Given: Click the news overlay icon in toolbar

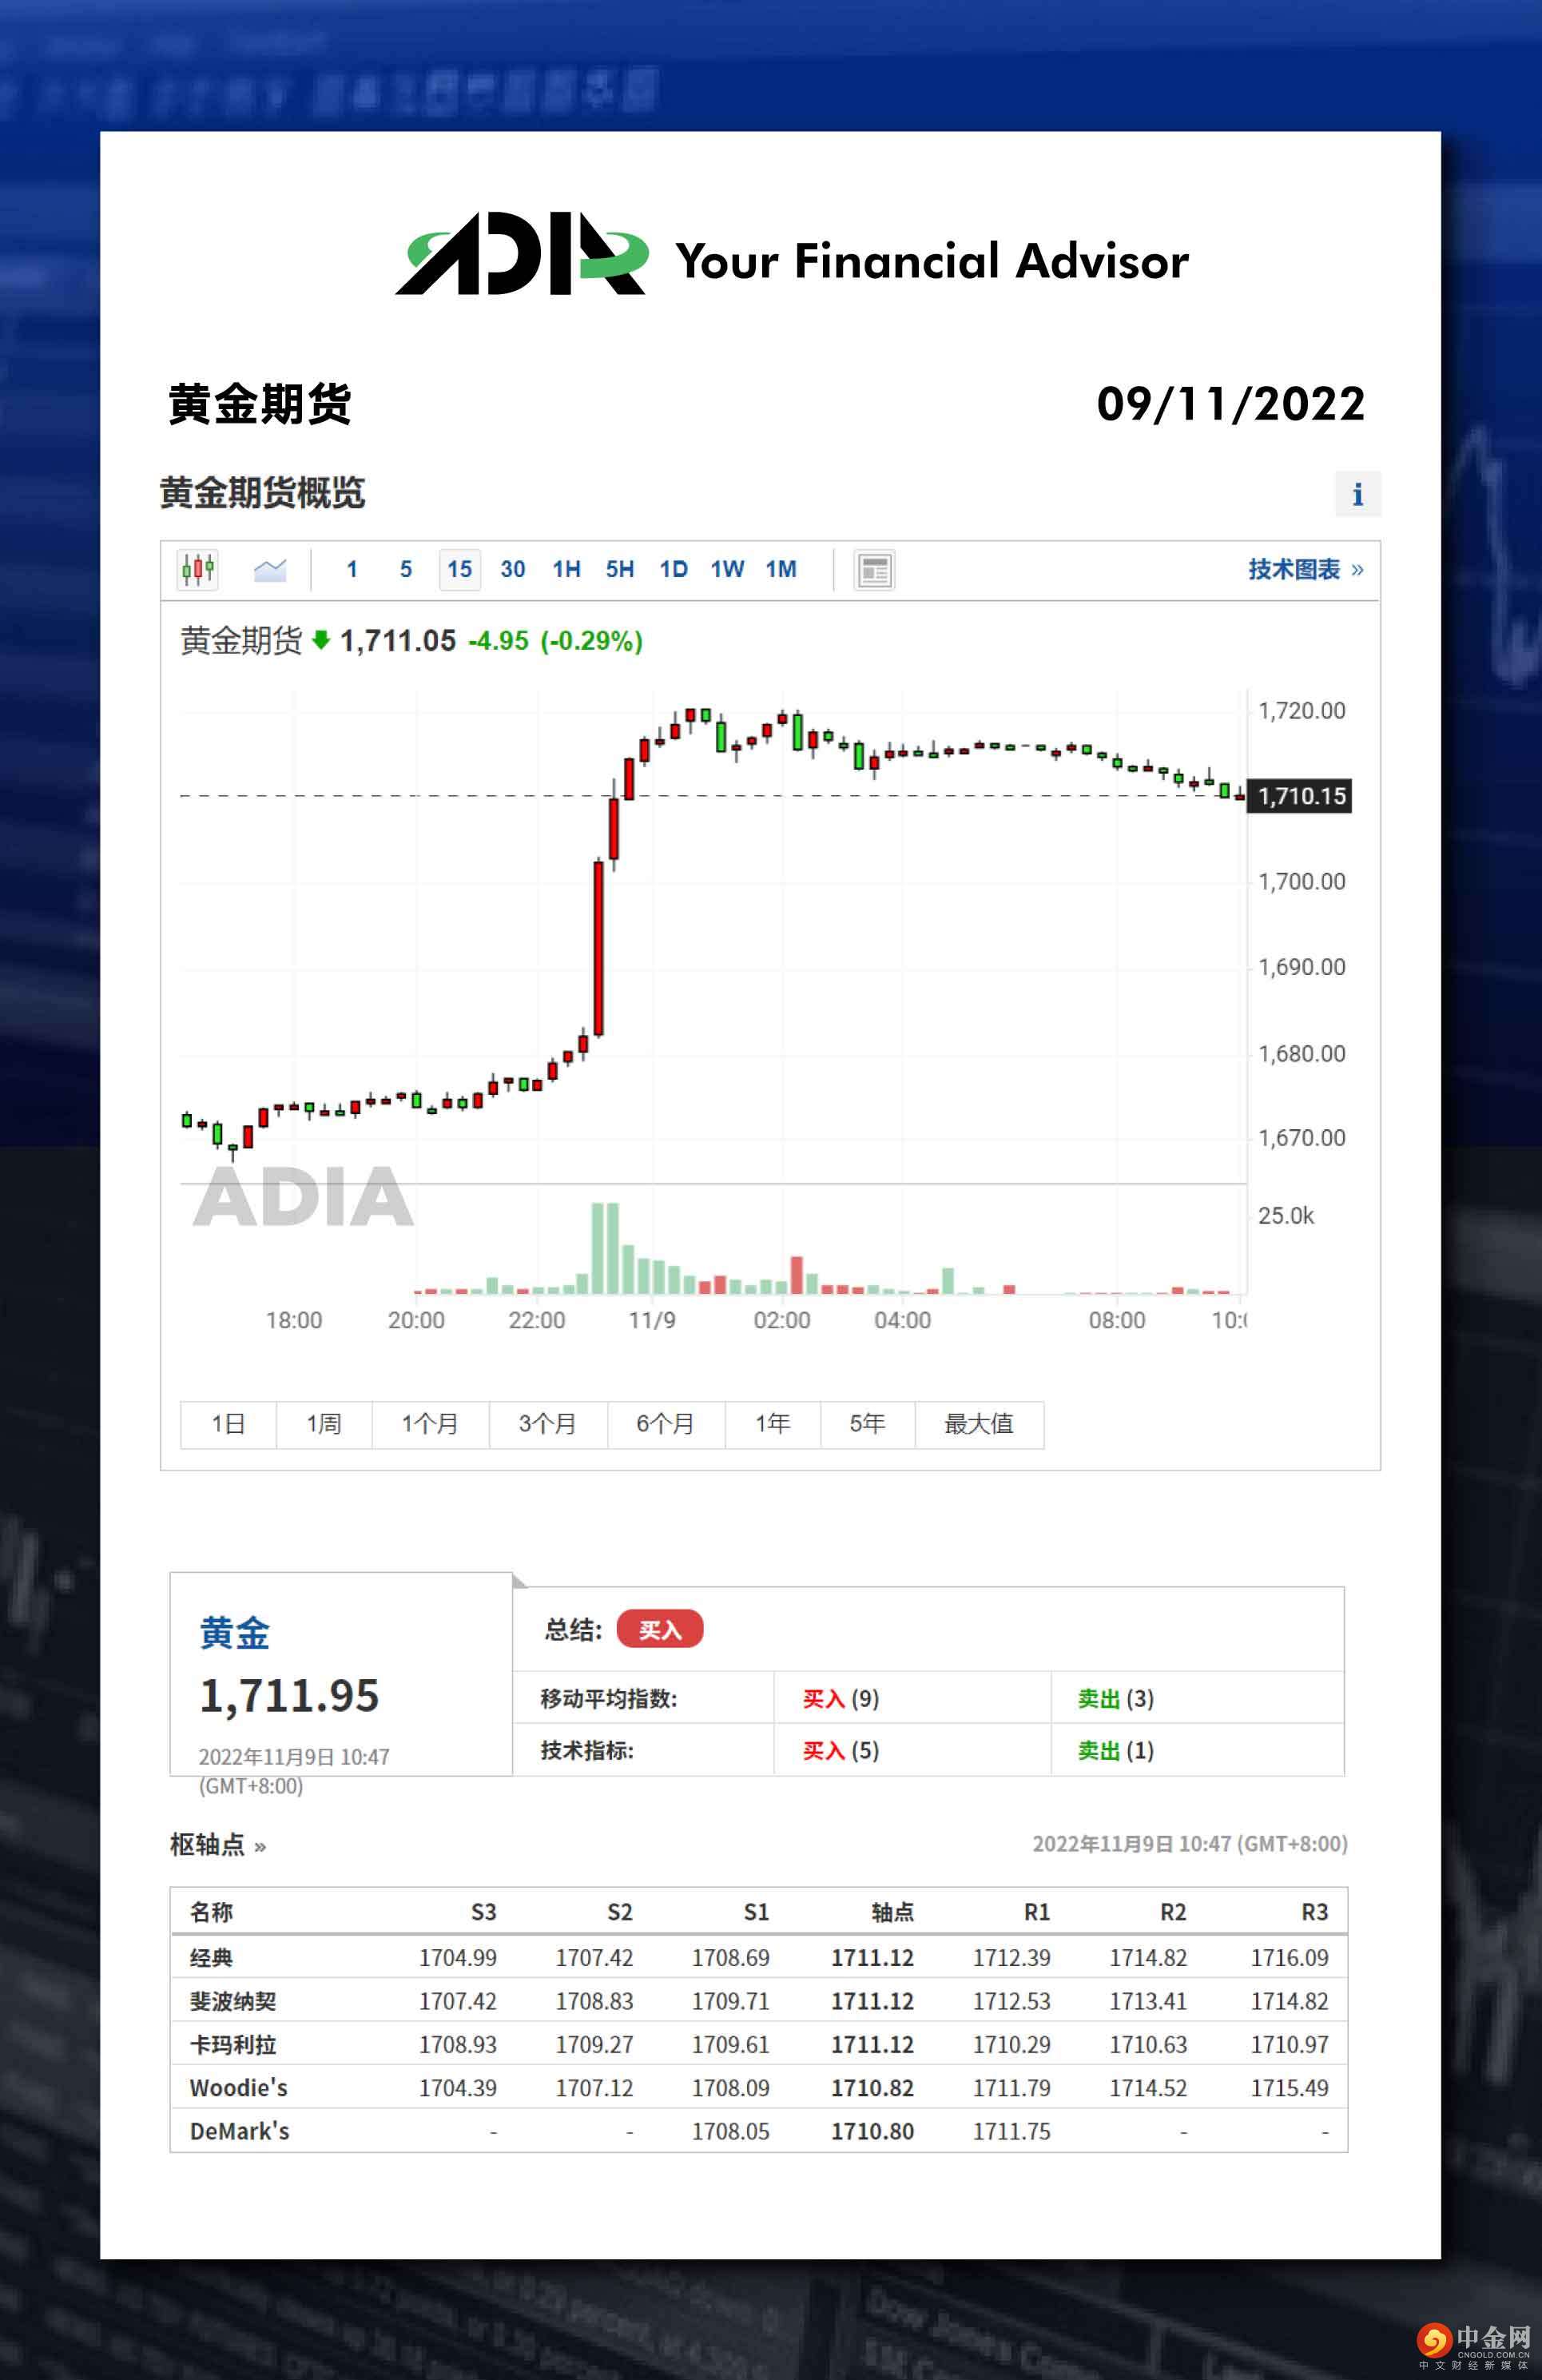Looking at the screenshot, I should (x=874, y=570).
